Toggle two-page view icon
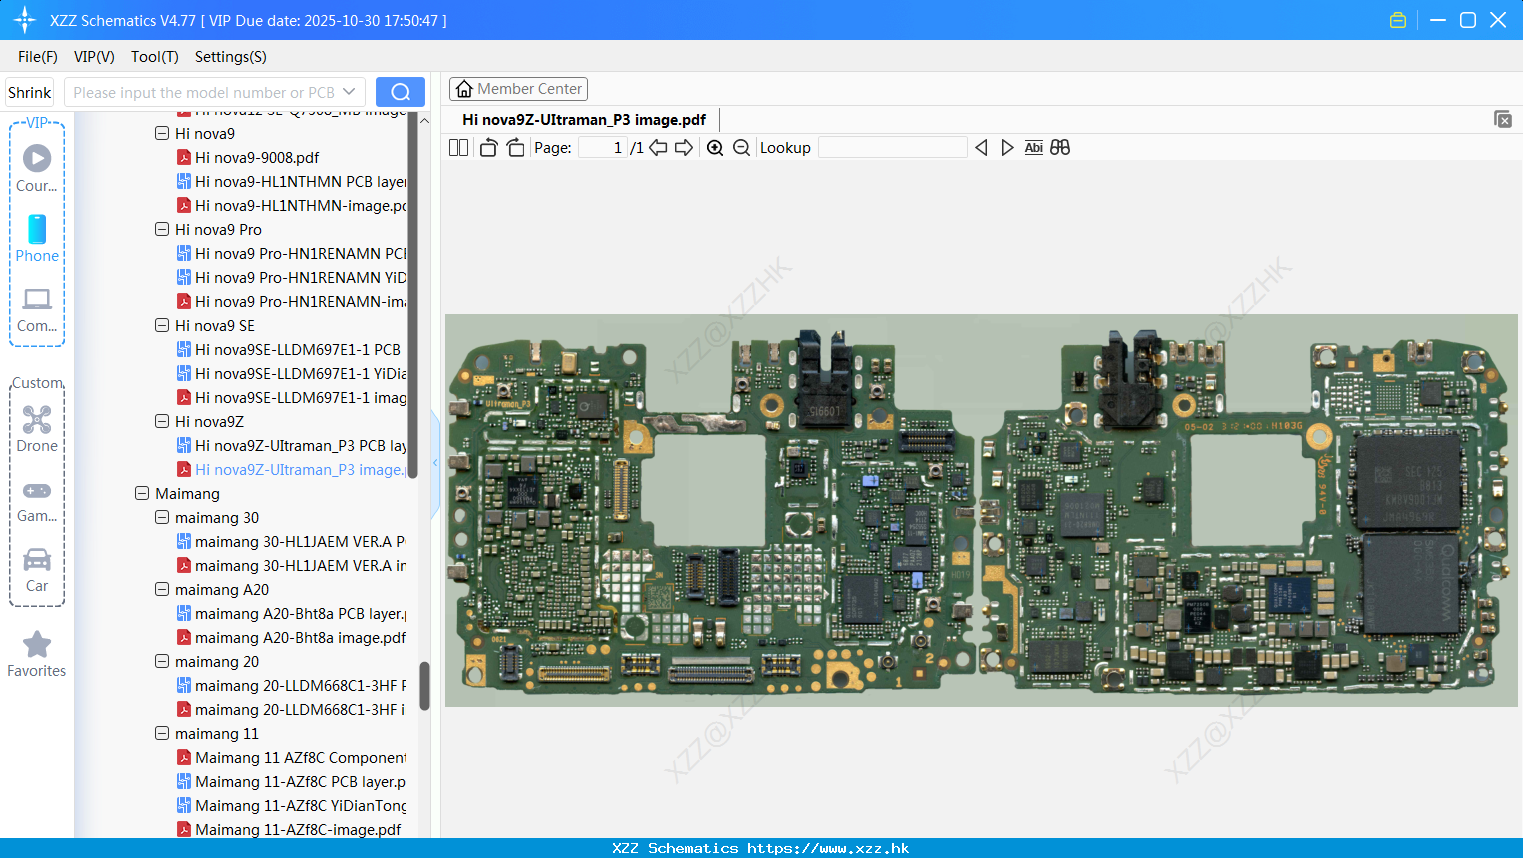 tap(458, 148)
